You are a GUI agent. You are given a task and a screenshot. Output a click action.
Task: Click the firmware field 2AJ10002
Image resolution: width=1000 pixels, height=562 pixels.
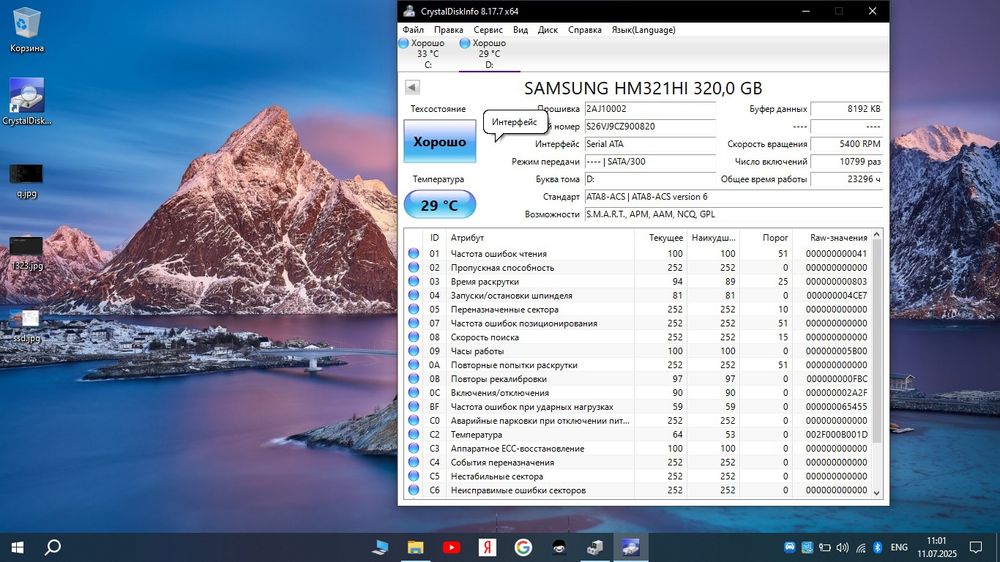click(650, 109)
